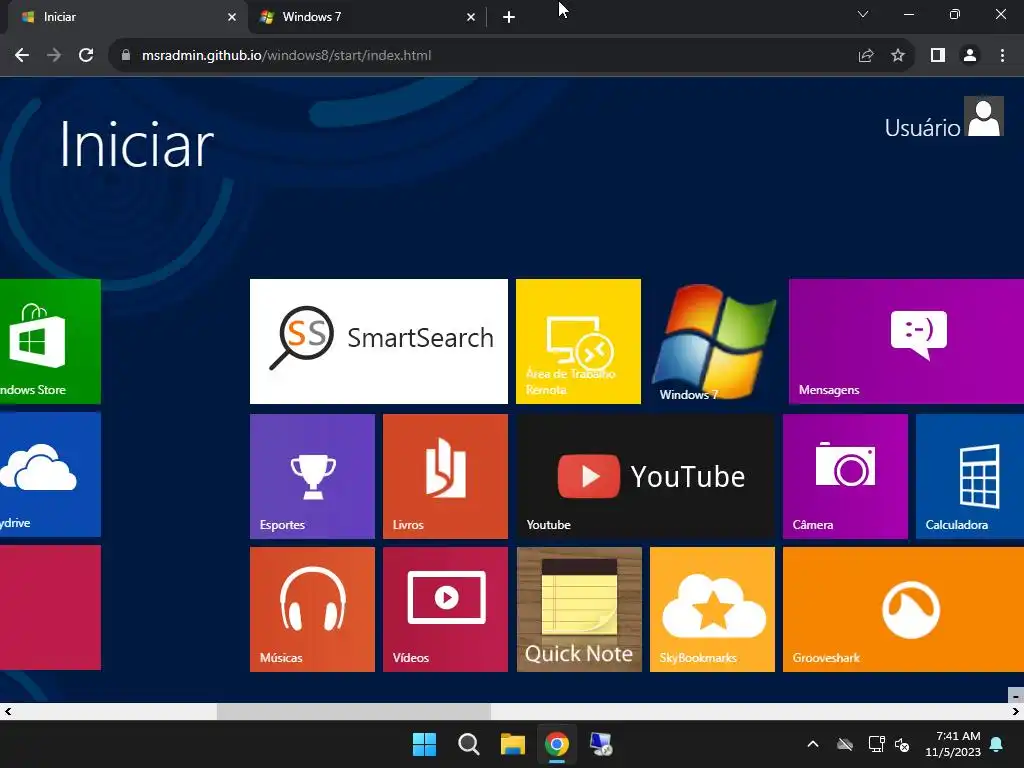Open the Calculadora tile
This screenshot has width=1024, height=768.
tap(970, 476)
